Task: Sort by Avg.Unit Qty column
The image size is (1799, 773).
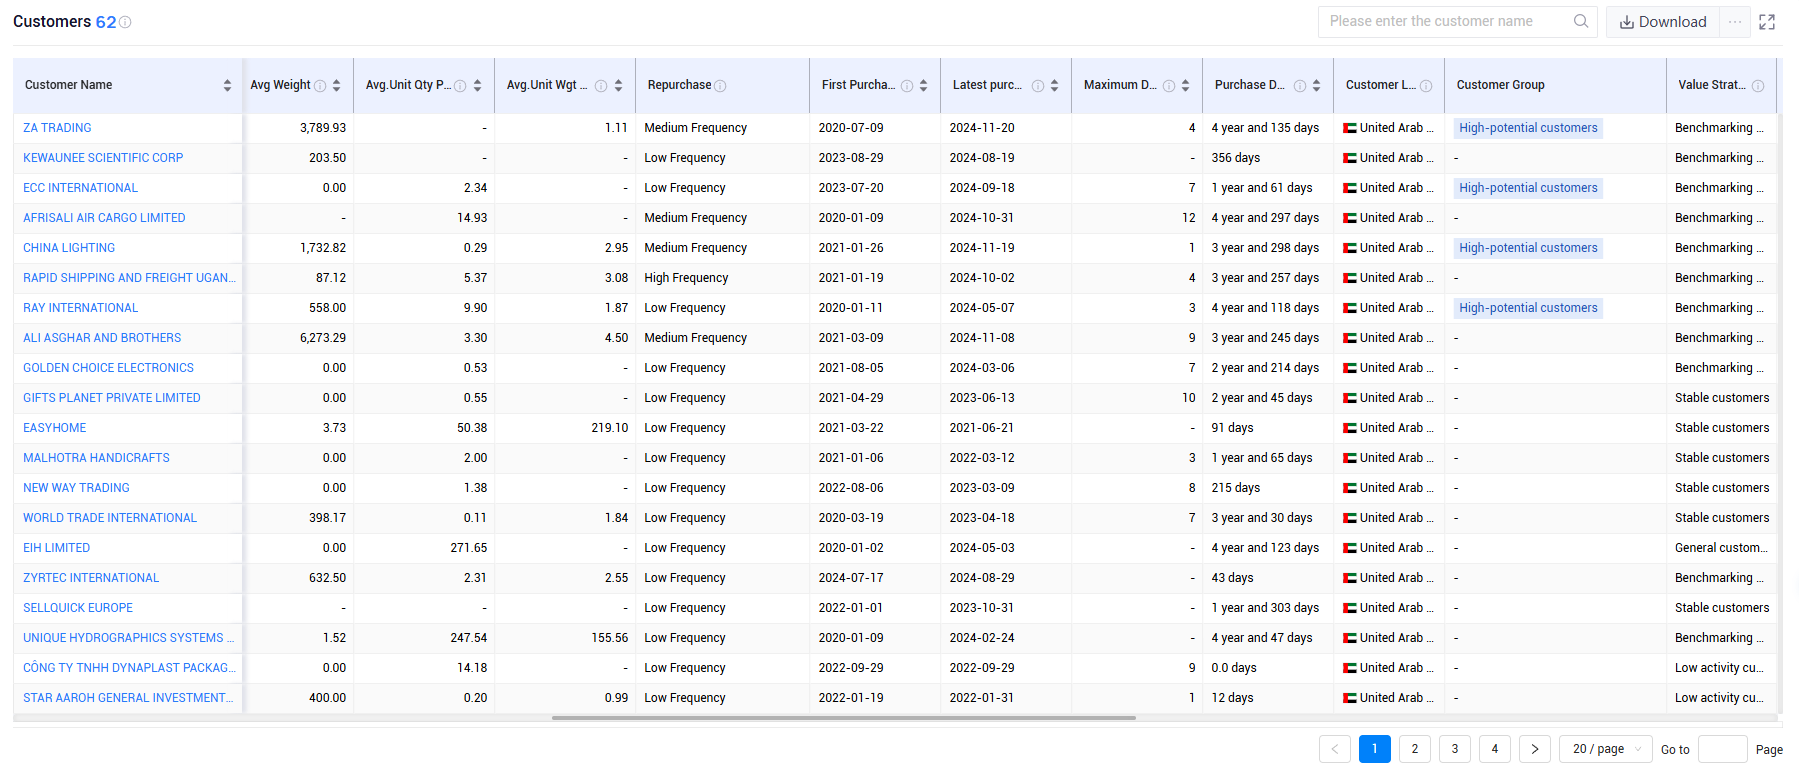Action: tap(477, 85)
